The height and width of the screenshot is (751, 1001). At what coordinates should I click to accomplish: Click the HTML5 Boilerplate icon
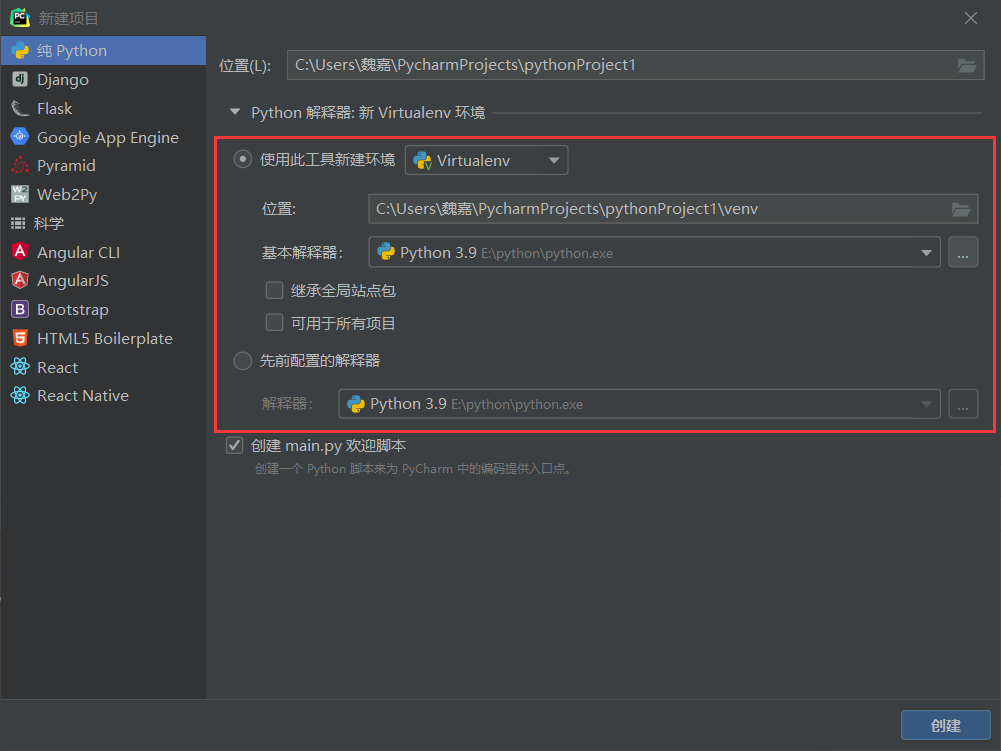pos(20,338)
